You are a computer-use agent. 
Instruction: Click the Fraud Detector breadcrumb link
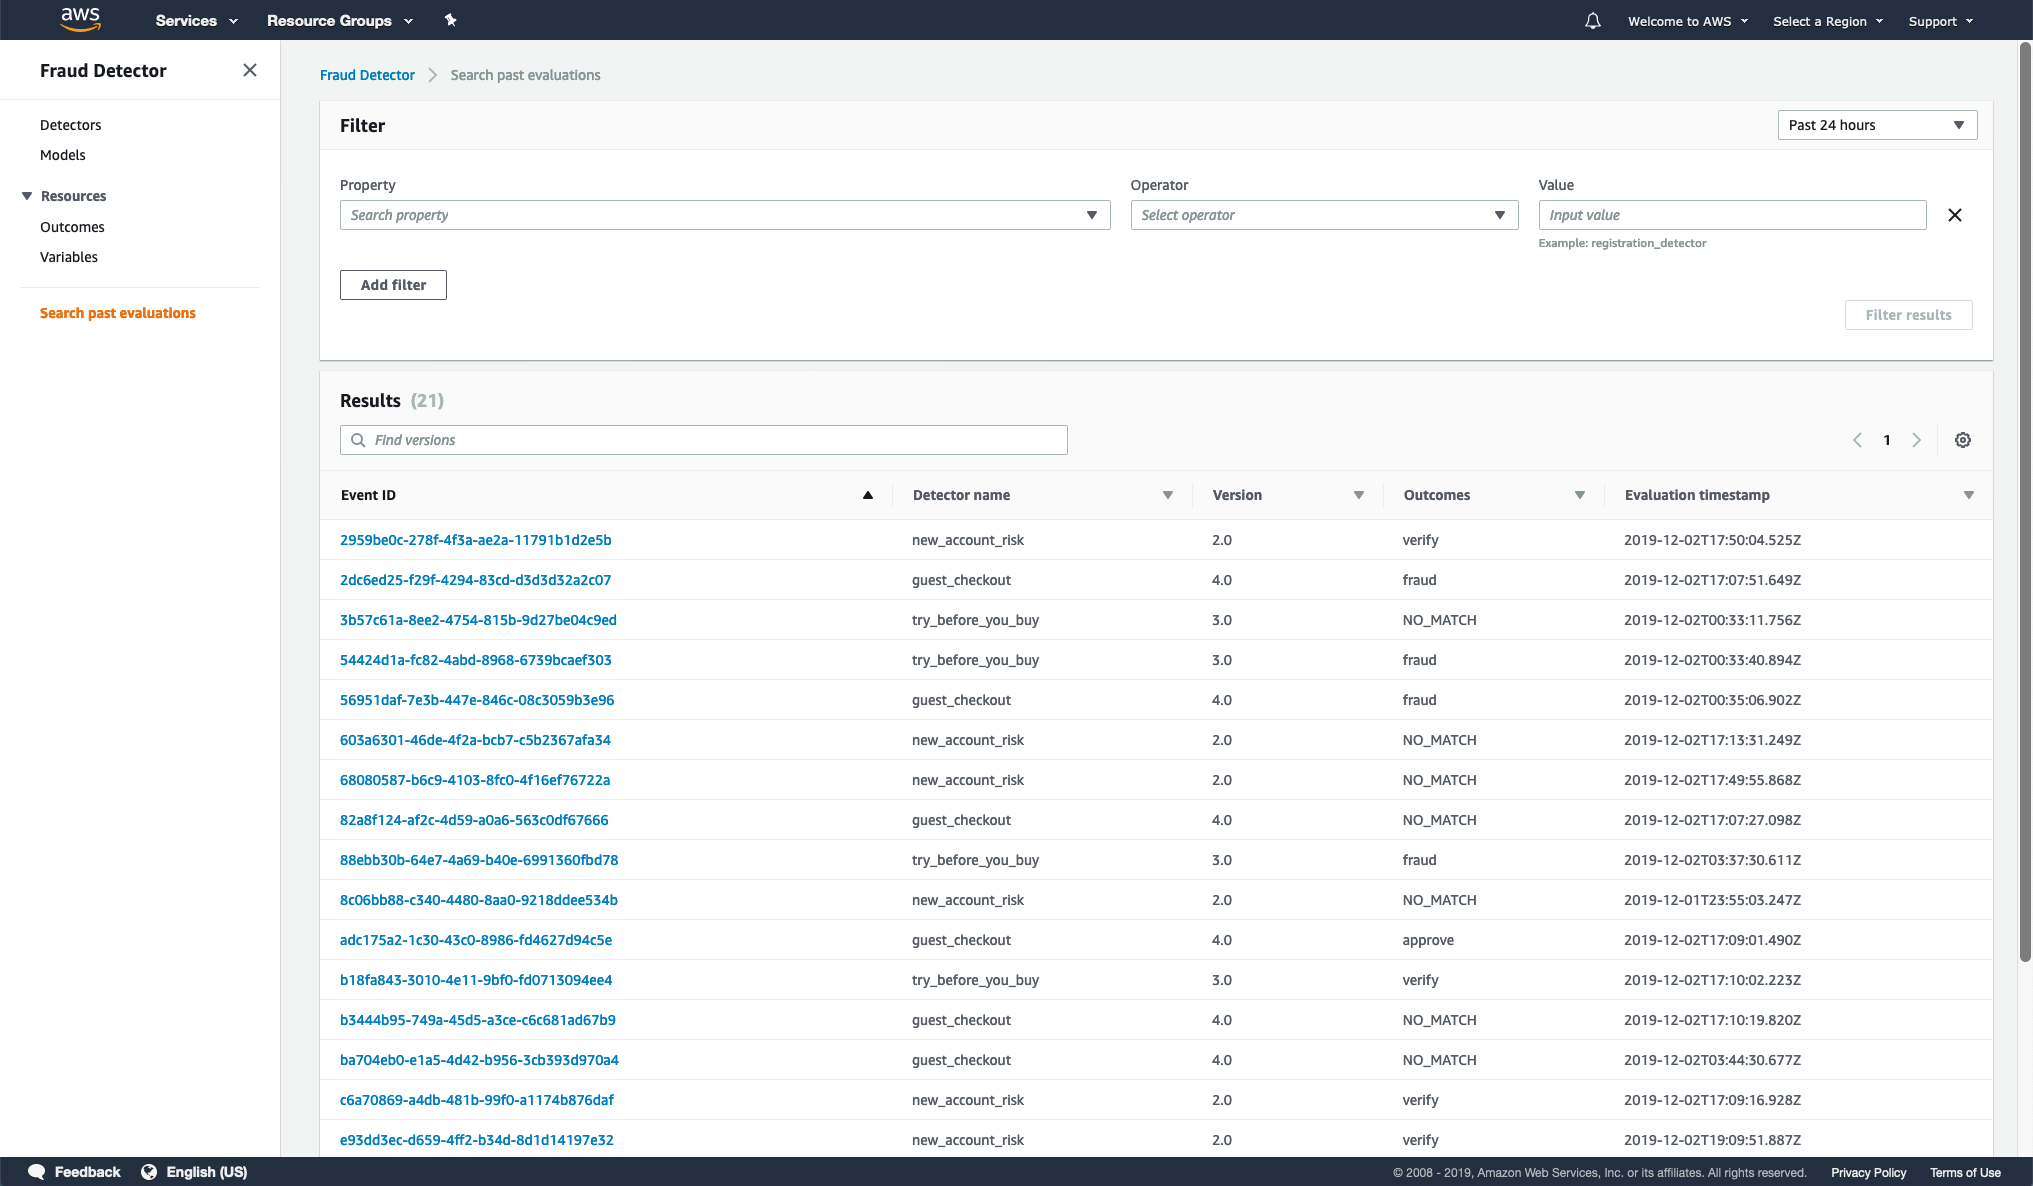coord(367,75)
